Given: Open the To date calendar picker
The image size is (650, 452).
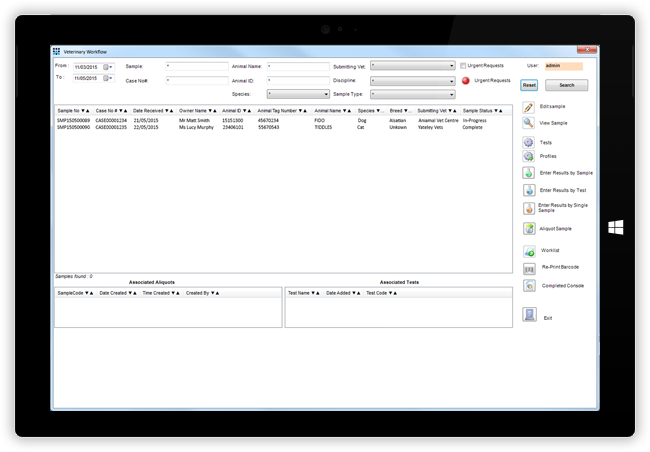Looking at the screenshot, I should coord(108,78).
